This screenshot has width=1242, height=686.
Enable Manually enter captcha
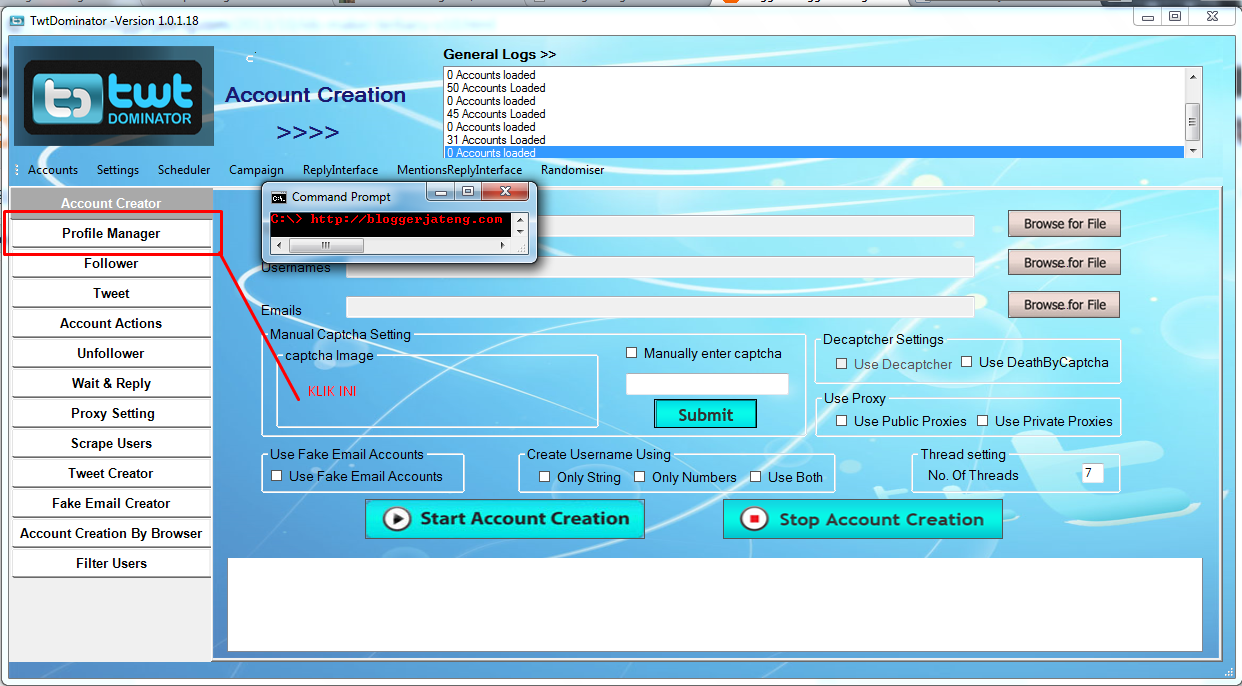click(x=631, y=353)
